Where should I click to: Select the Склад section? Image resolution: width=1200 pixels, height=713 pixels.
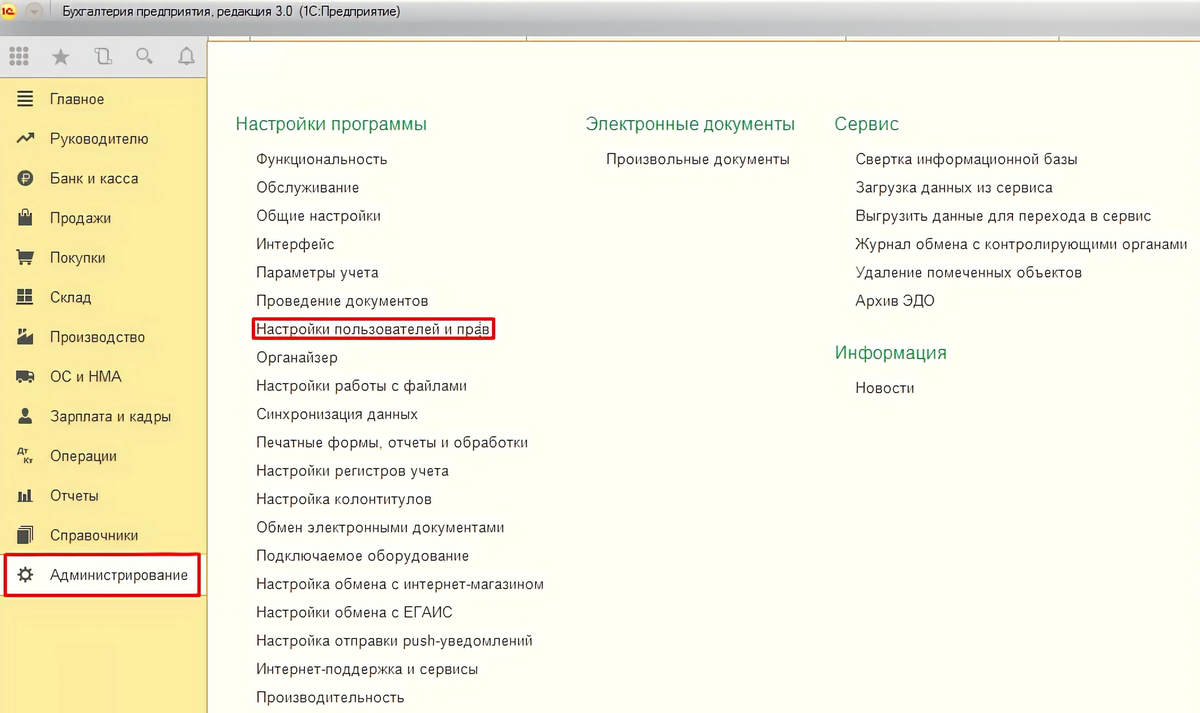click(70, 297)
